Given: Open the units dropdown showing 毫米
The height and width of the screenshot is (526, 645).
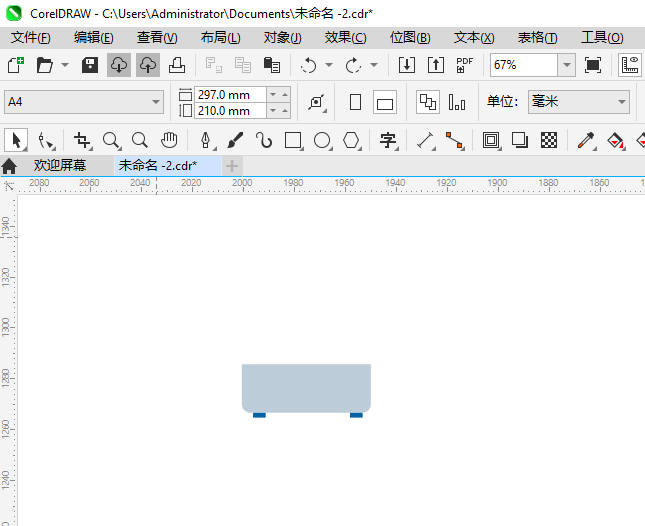Looking at the screenshot, I should [579, 102].
